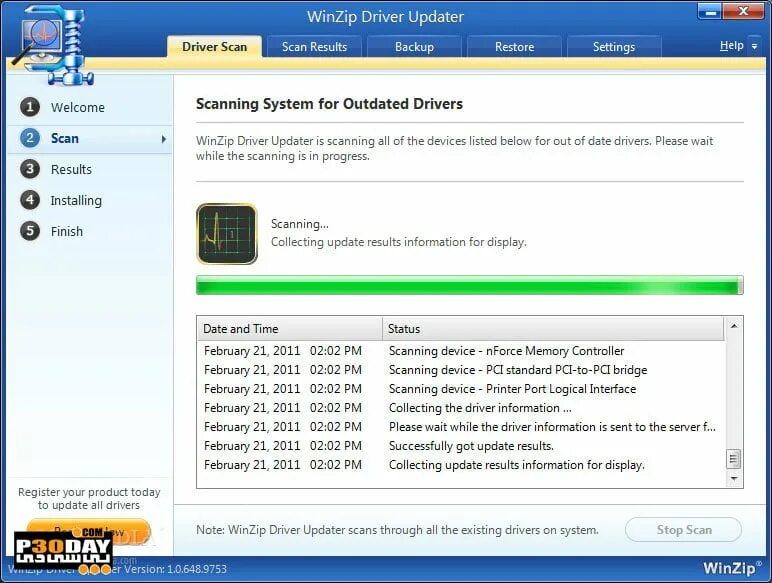The height and width of the screenshot is (583, 772).
Task: Select step 3 number icon for Results
Action: (30, 169)
